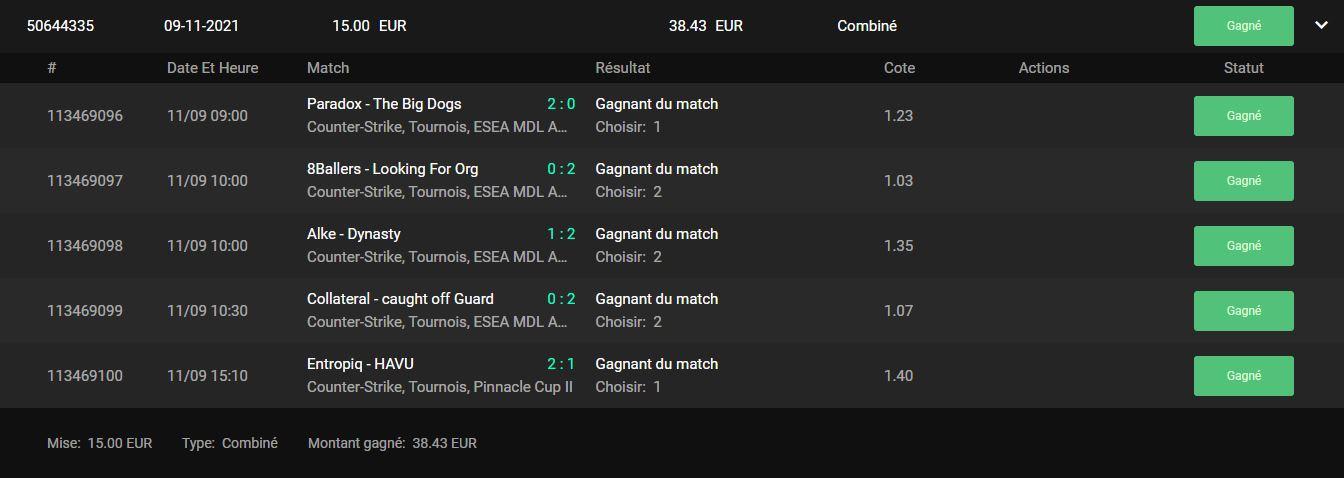
Task: Select the Match column header
Action: (328, 68)
